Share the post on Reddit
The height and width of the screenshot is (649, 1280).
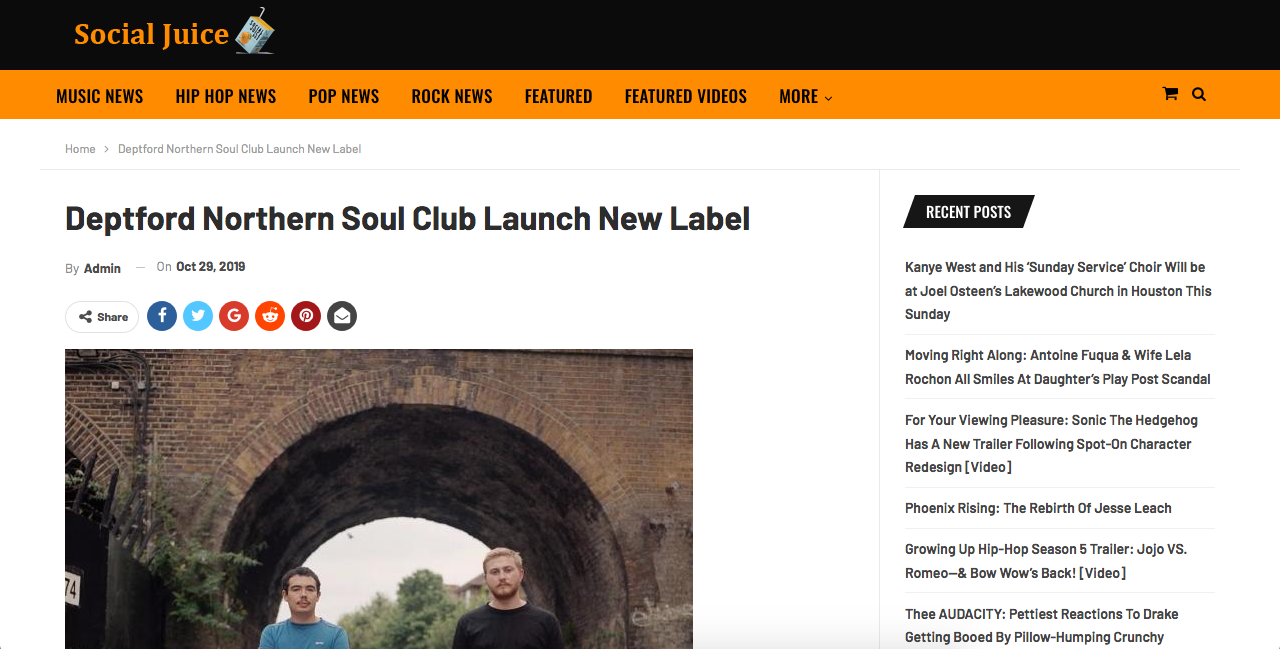tap(270, 316)
